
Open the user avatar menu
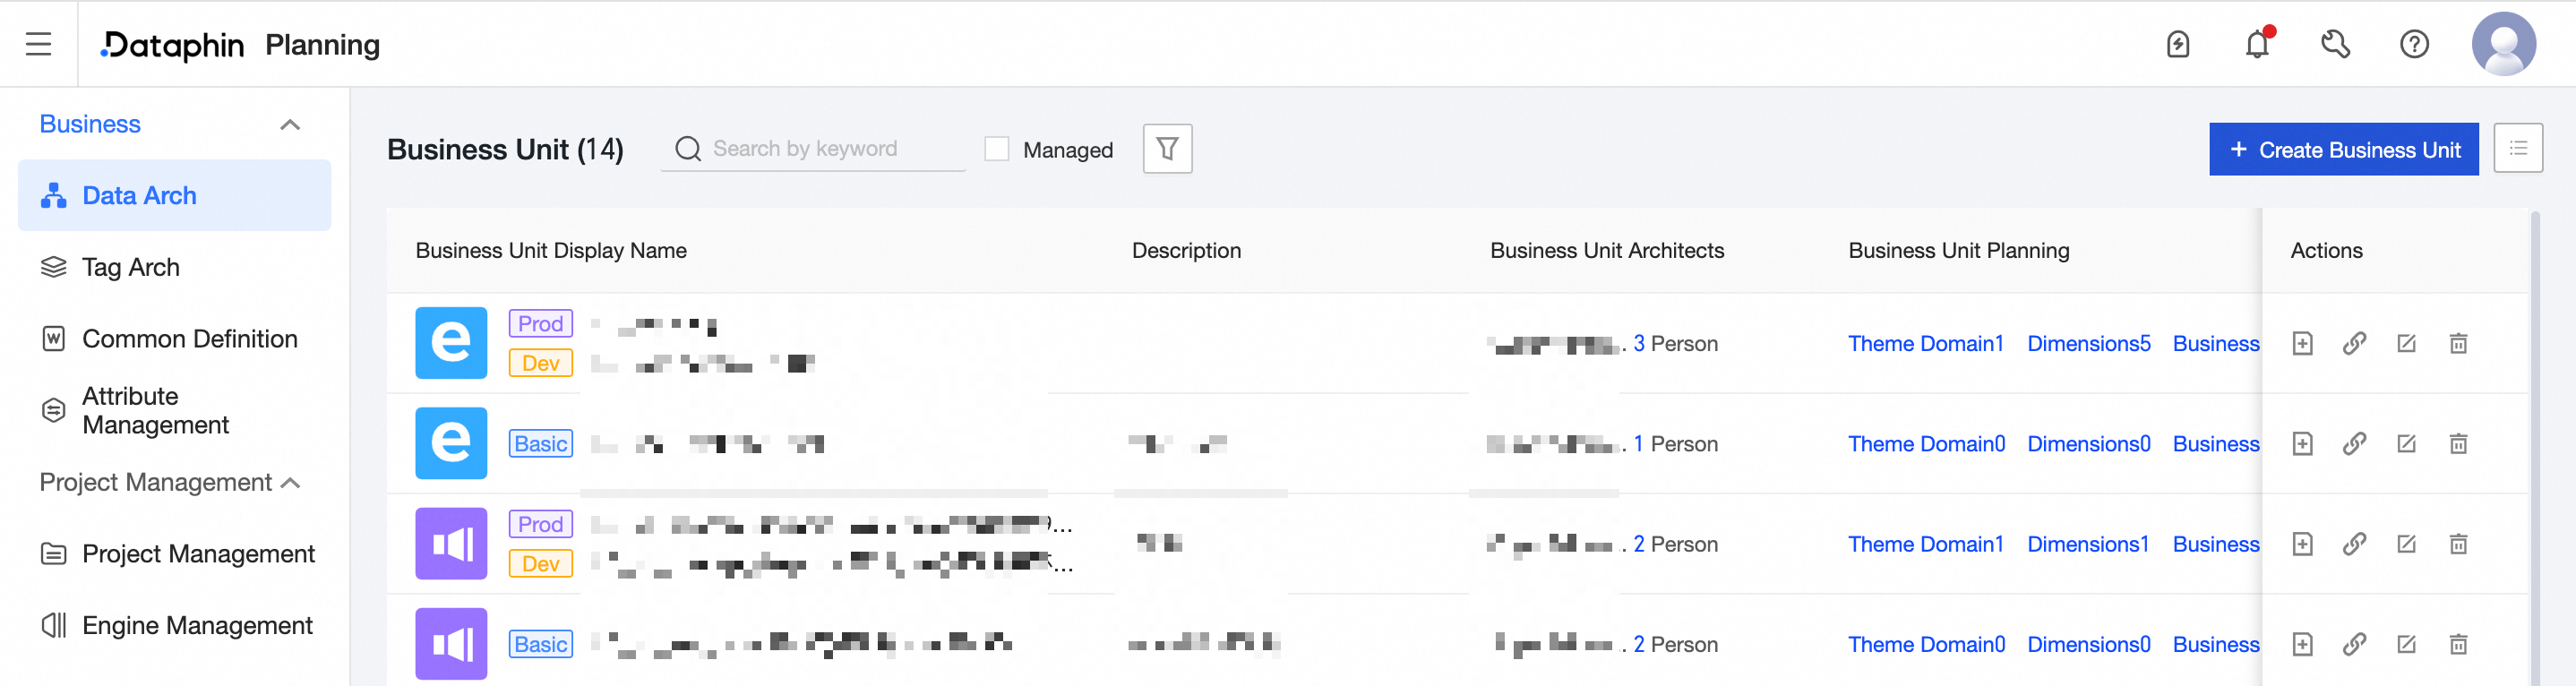coord(2503,44)
